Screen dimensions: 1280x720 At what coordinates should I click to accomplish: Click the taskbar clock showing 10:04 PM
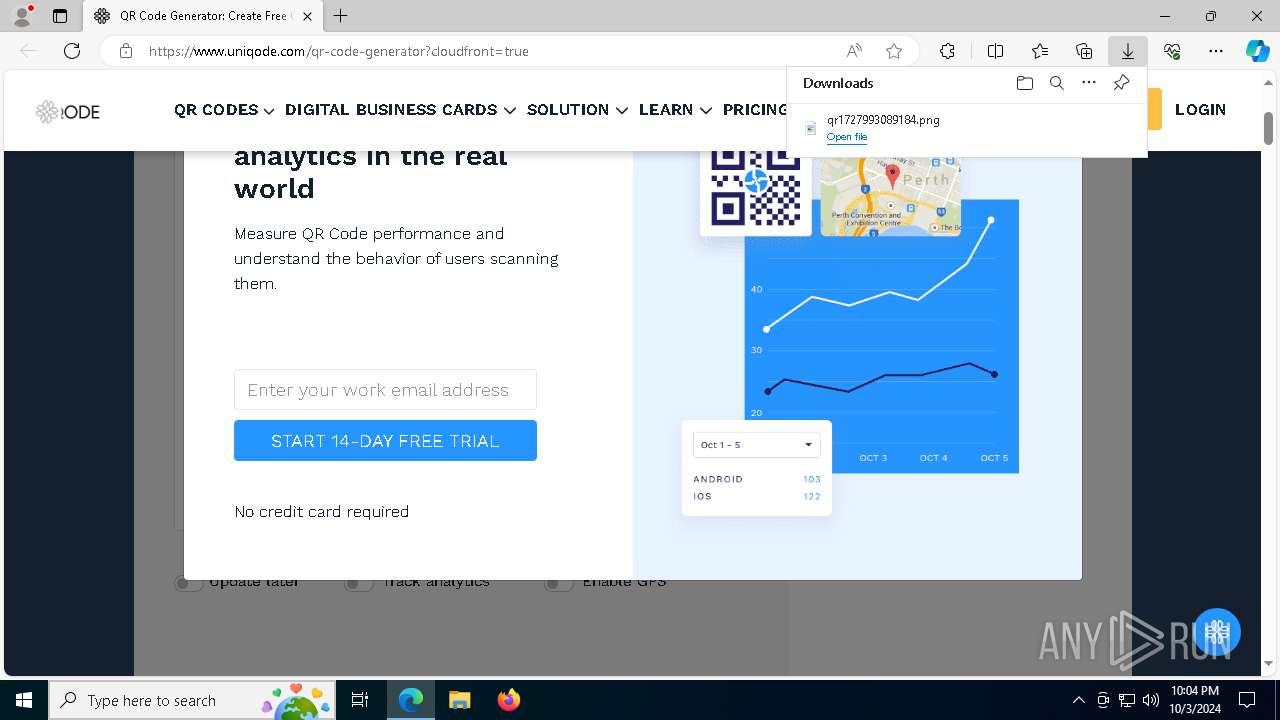(x=1195, y=700)
